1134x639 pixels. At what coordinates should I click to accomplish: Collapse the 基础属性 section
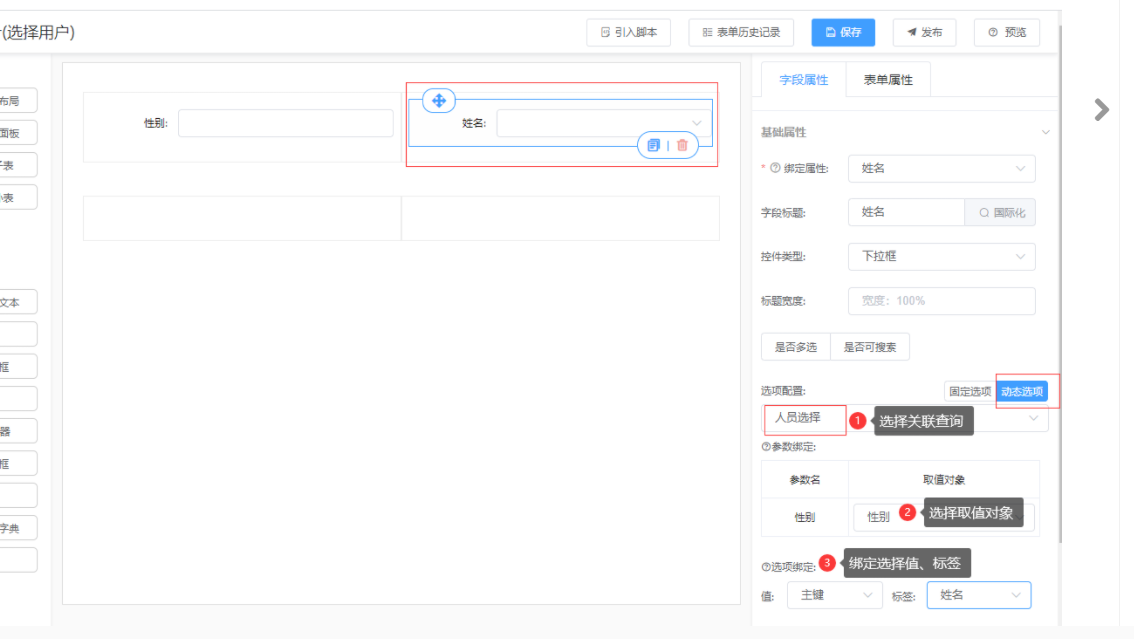[1045, 132]
